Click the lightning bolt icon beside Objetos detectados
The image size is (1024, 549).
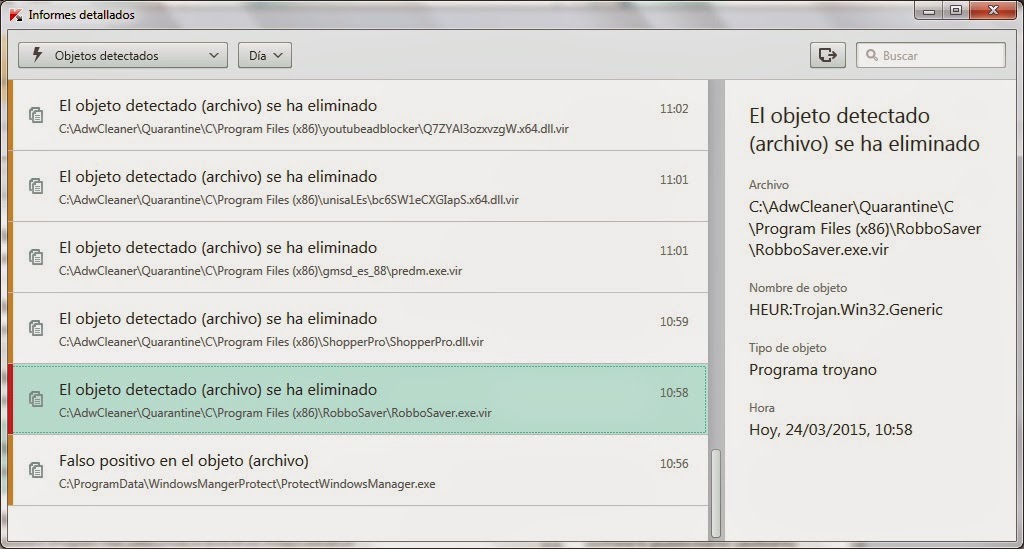coord(37,55)
